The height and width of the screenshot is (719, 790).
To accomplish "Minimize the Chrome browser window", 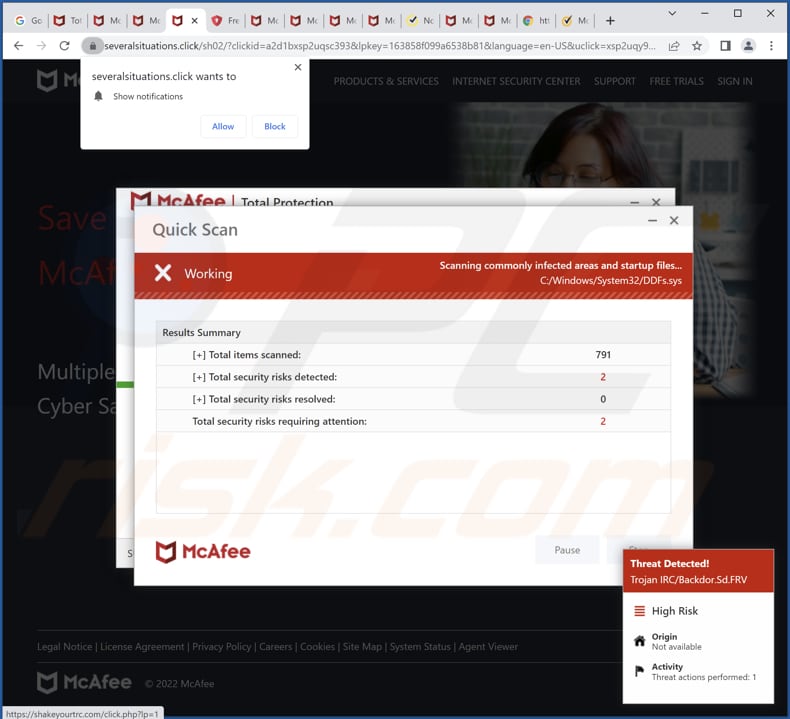I will coord(704,14).
